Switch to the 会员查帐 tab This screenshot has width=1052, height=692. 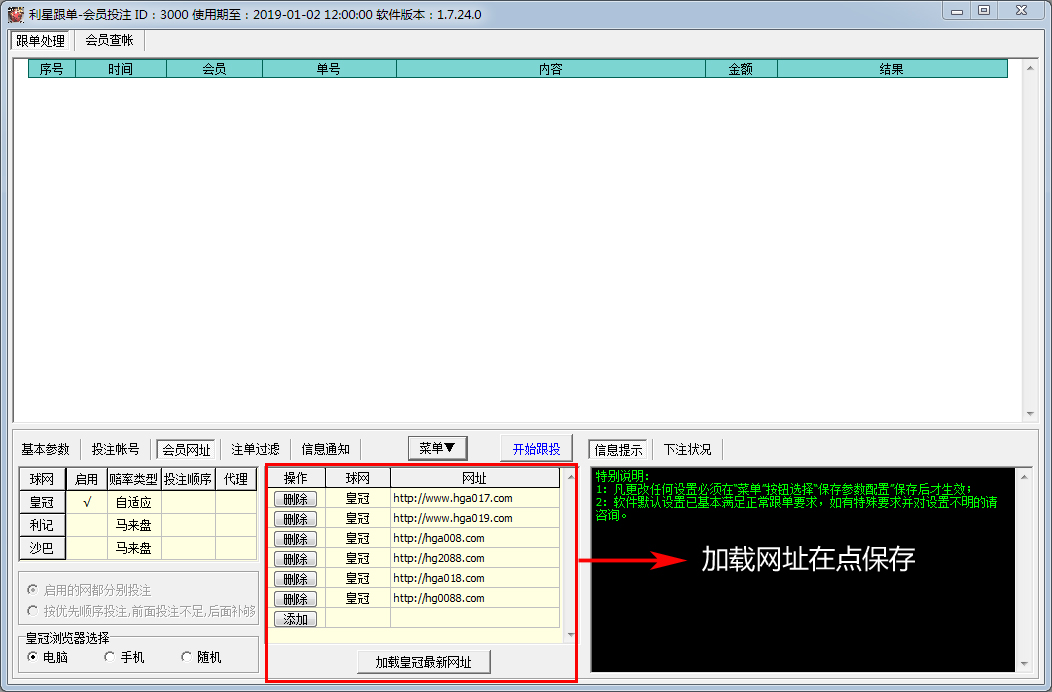pos(109,40)
